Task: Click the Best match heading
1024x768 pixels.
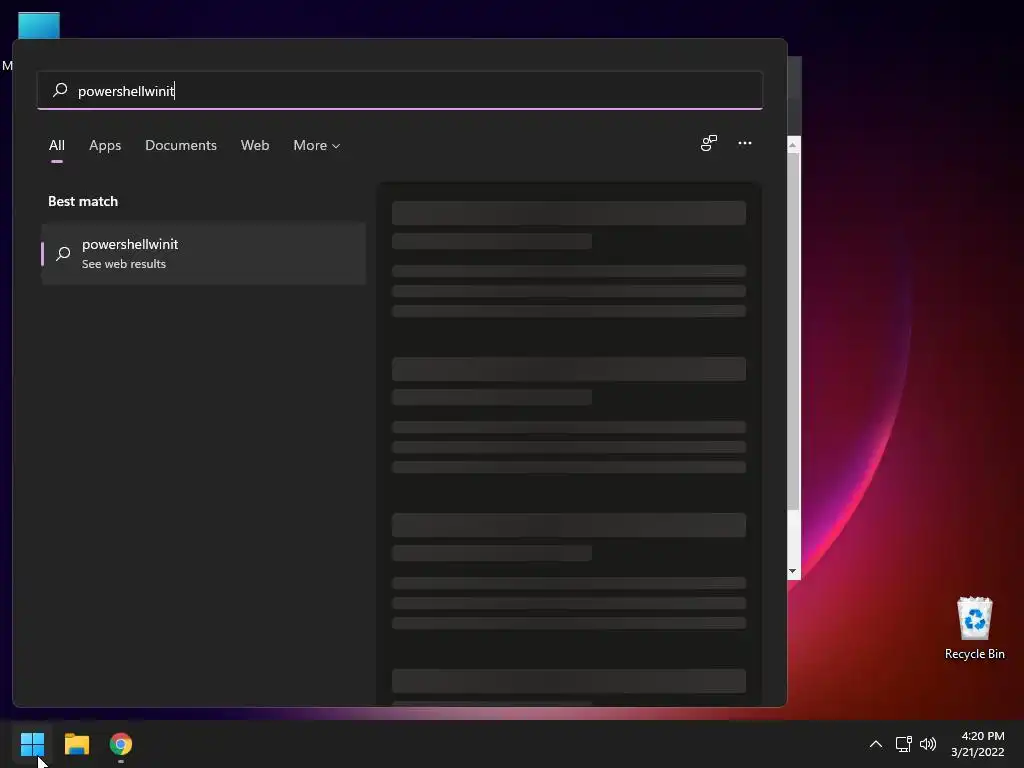Action: coord(83,201)
